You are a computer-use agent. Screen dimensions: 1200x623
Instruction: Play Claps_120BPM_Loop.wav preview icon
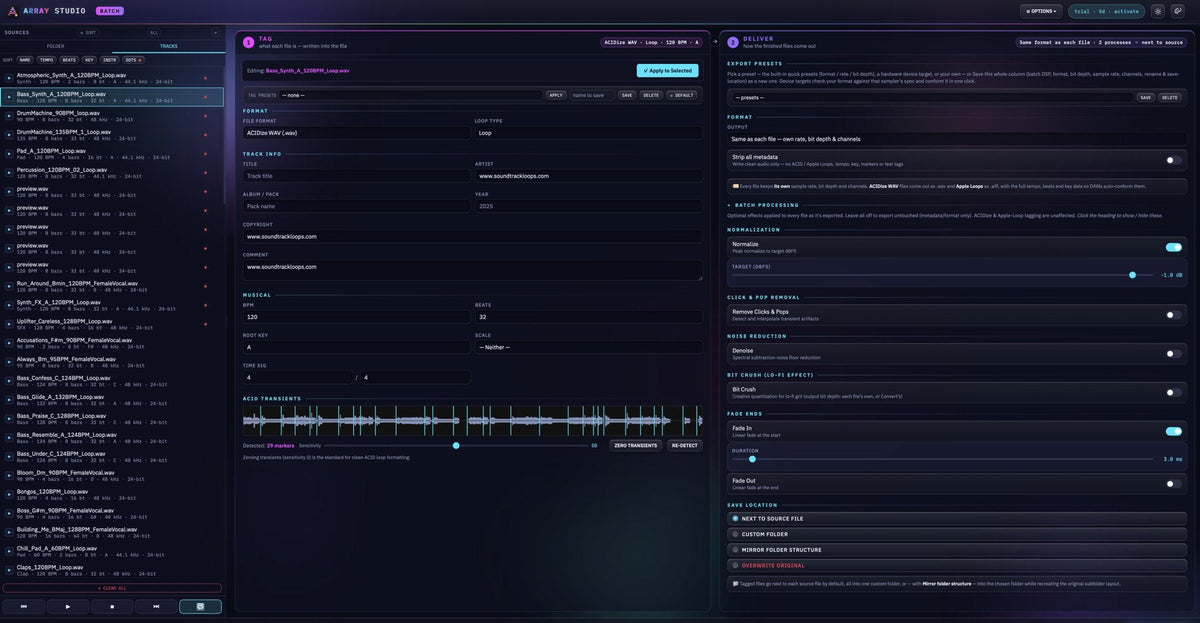click(9, 570)
